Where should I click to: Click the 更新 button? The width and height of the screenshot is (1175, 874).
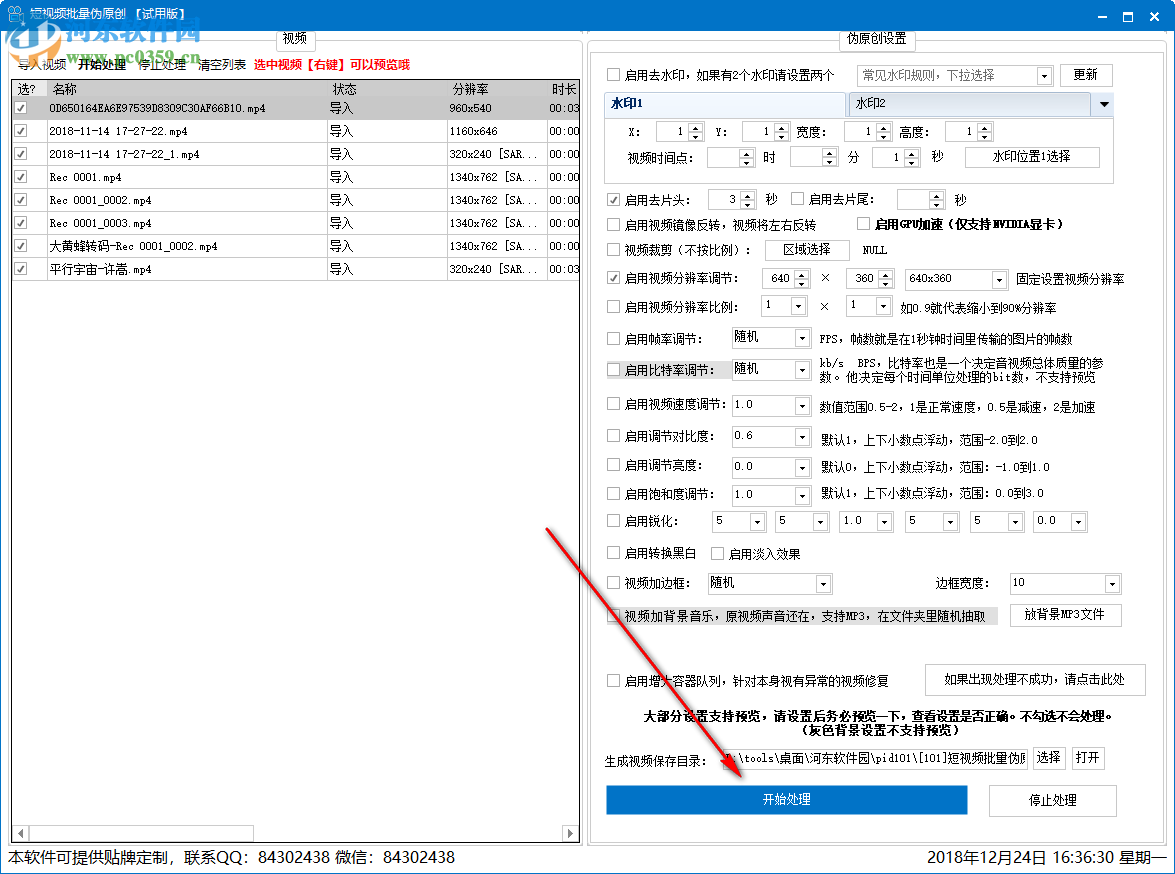point(1085,75)
